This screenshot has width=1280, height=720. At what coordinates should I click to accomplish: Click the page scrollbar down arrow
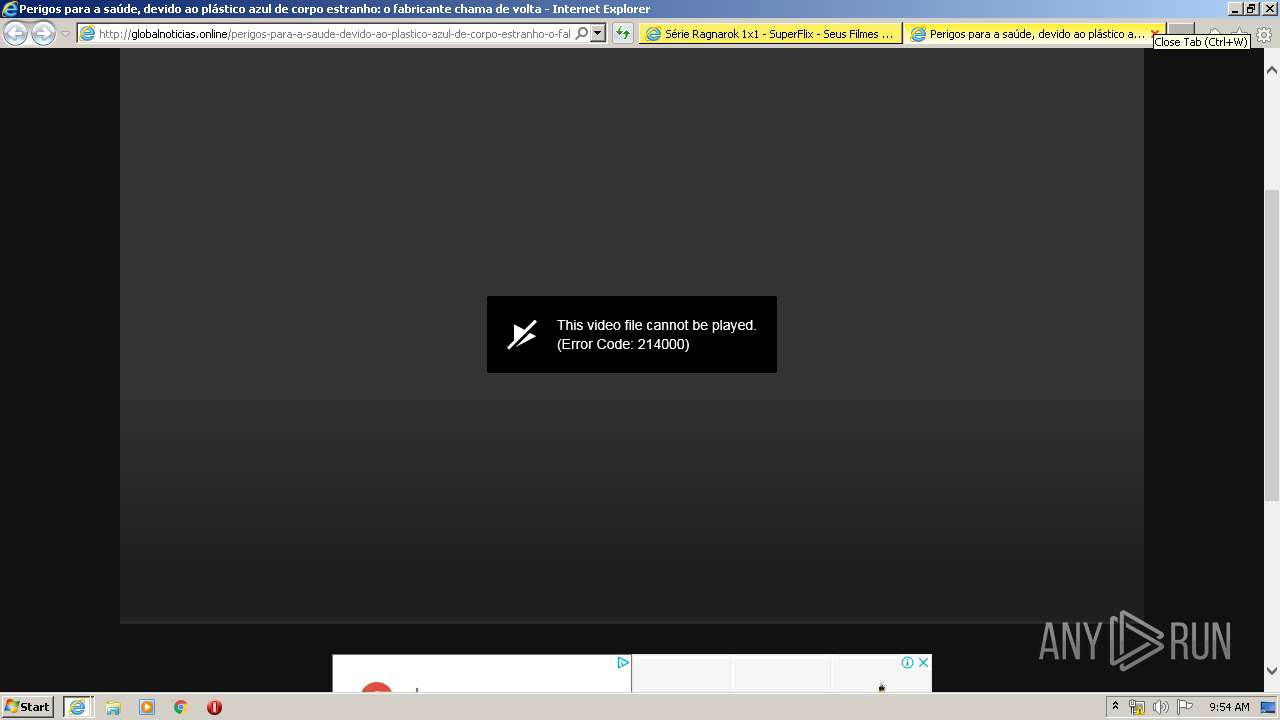(x=1272, y=671)
